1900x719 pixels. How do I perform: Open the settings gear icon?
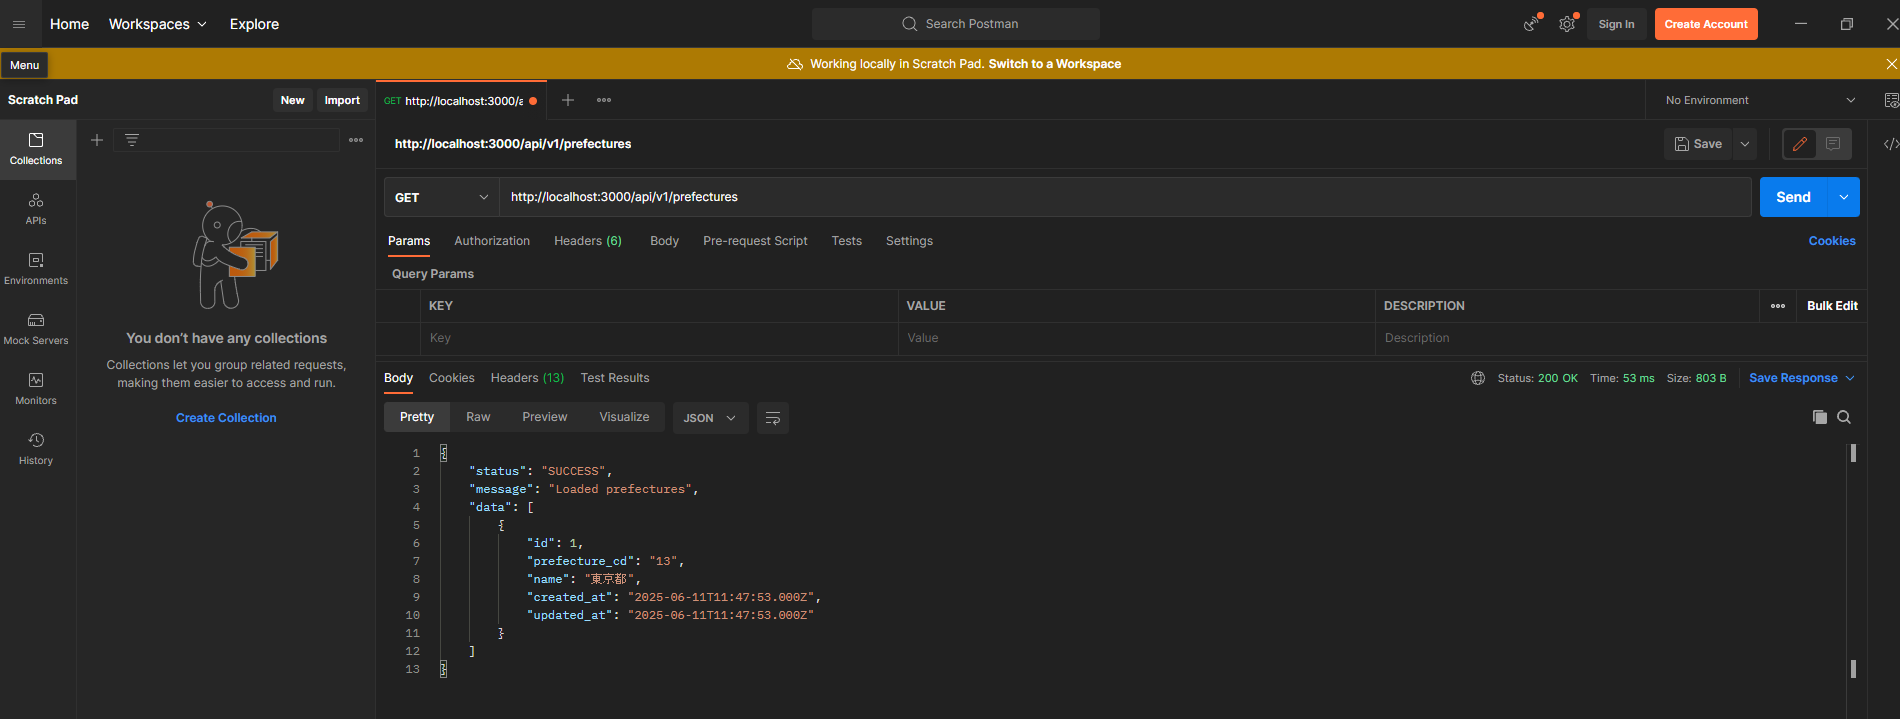click(x=1566, y=24)
